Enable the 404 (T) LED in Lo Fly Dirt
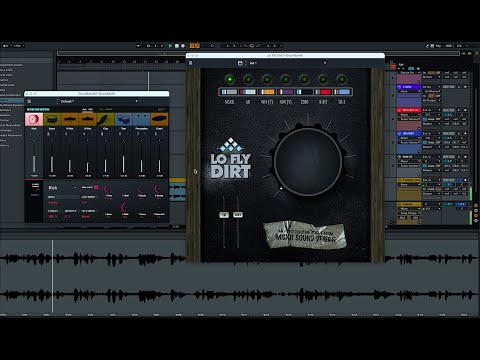Screen dimensions: 480x360 [x=267, y=79]
